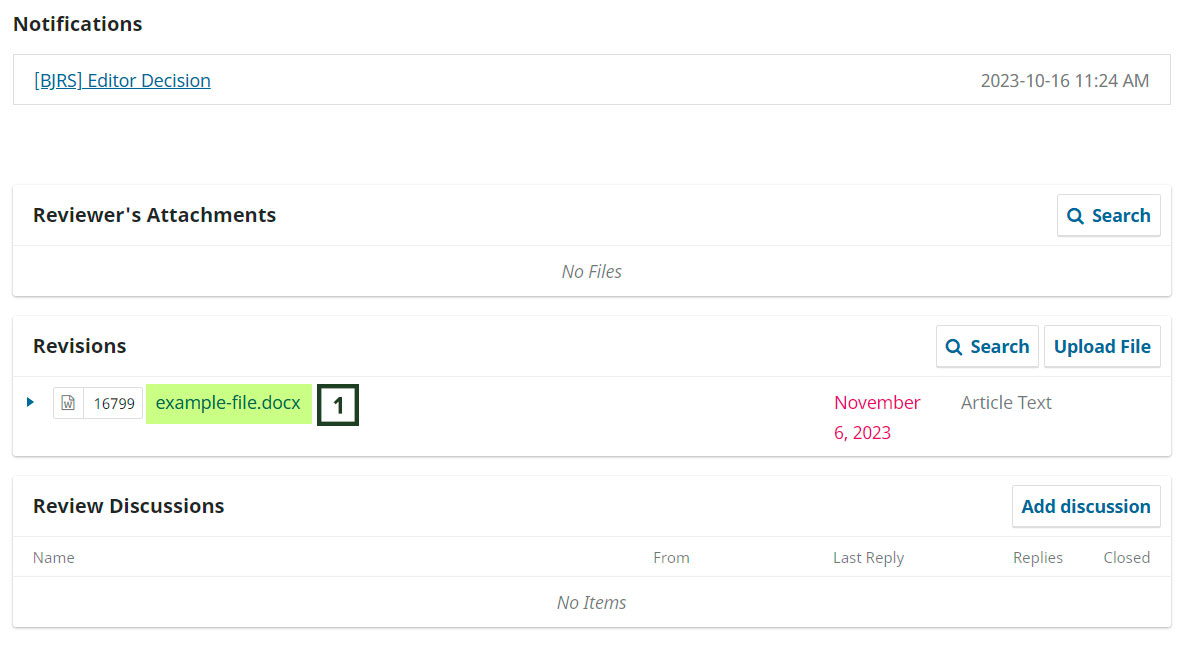The image size is (1192, 648).
Task: Click the numbered marker 1 beside the file
Action: [338, 405]
